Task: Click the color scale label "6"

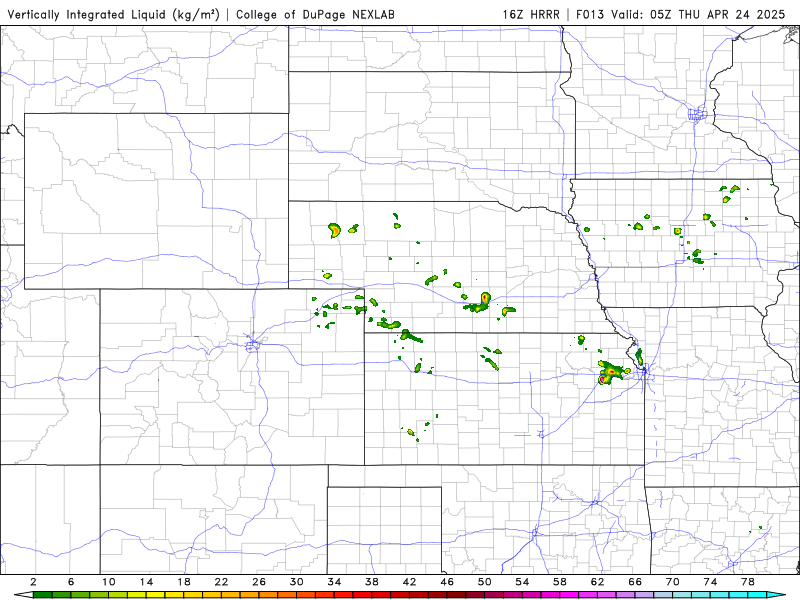Action: pyautogui.click(x=71, y=582)
